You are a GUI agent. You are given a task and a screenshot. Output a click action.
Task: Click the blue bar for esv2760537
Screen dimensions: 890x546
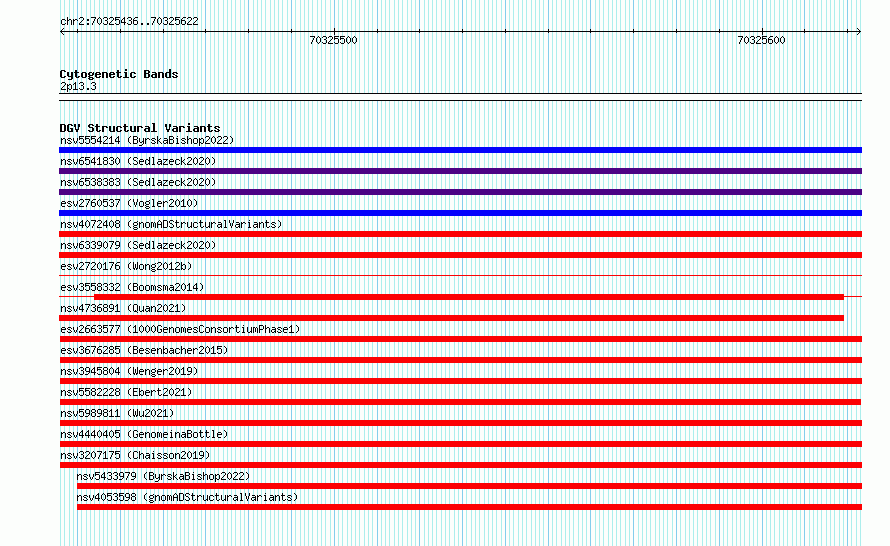[460, 213]
